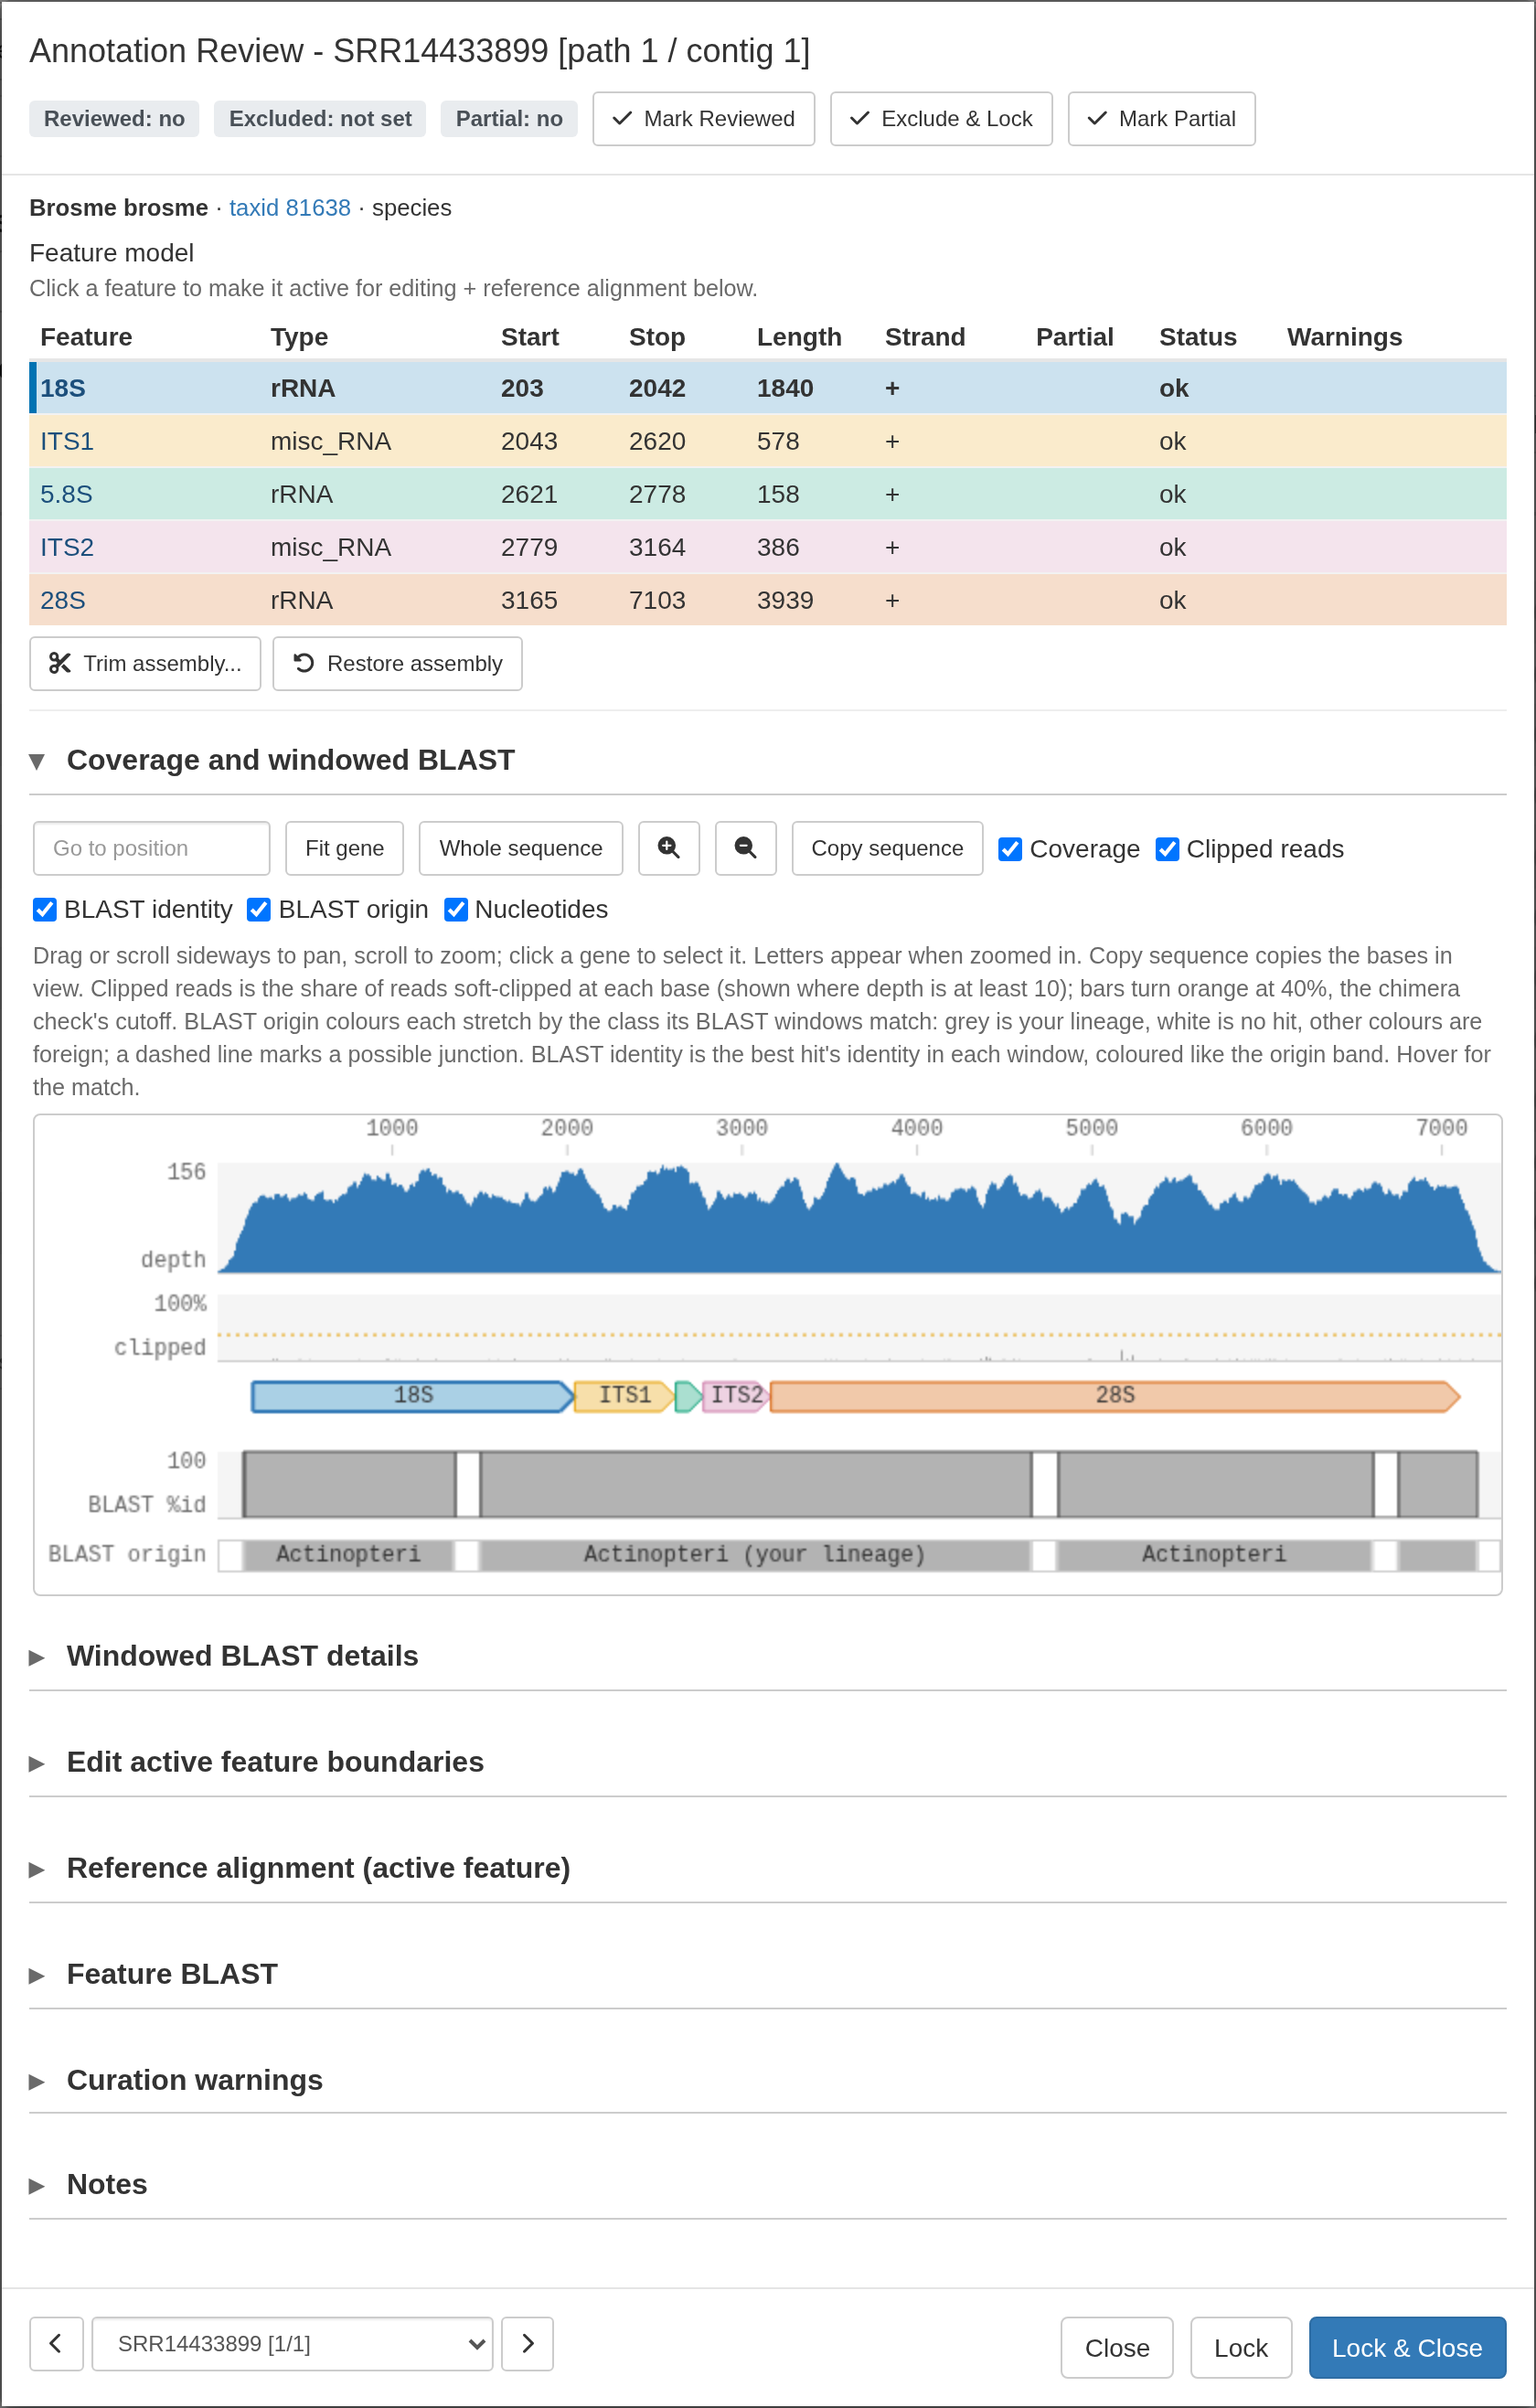1536x2408 pixels.
Task: Select the 28S gene arrow in the track
Action: click(x=1115, y=1396)
